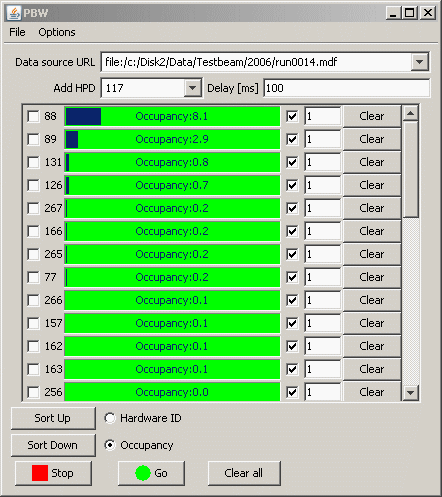Select the checkbox left of HPD 88
Viewport: 442px width, 497px height.
pos(33,116)
